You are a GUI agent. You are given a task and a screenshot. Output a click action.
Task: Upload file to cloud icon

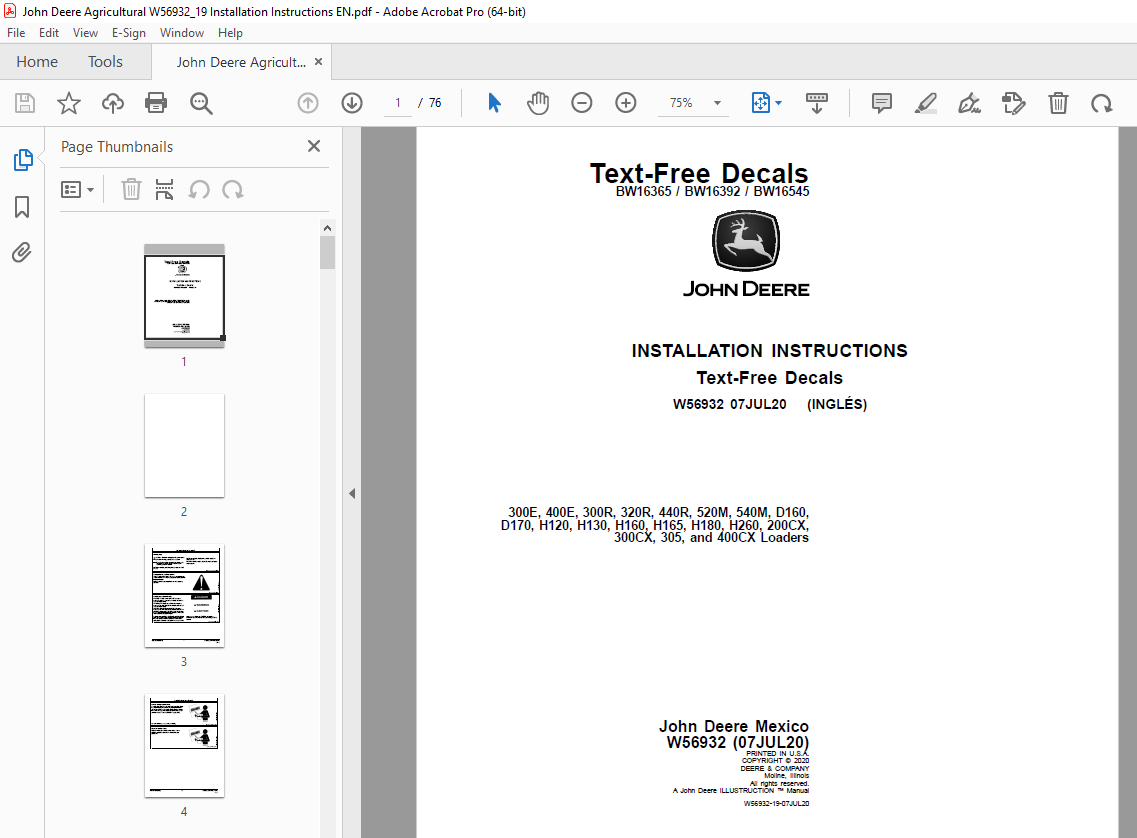[112, 103]
